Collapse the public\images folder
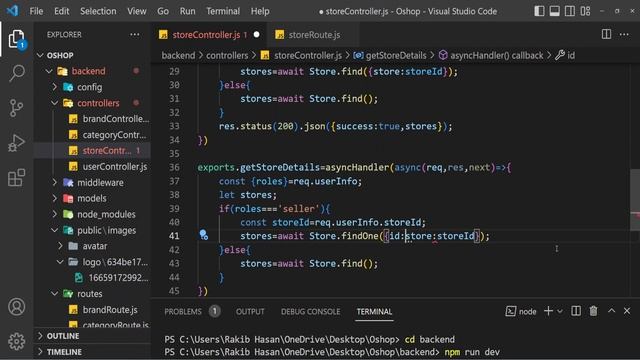This screenshot has height=360, width=640. pos(106,230)
